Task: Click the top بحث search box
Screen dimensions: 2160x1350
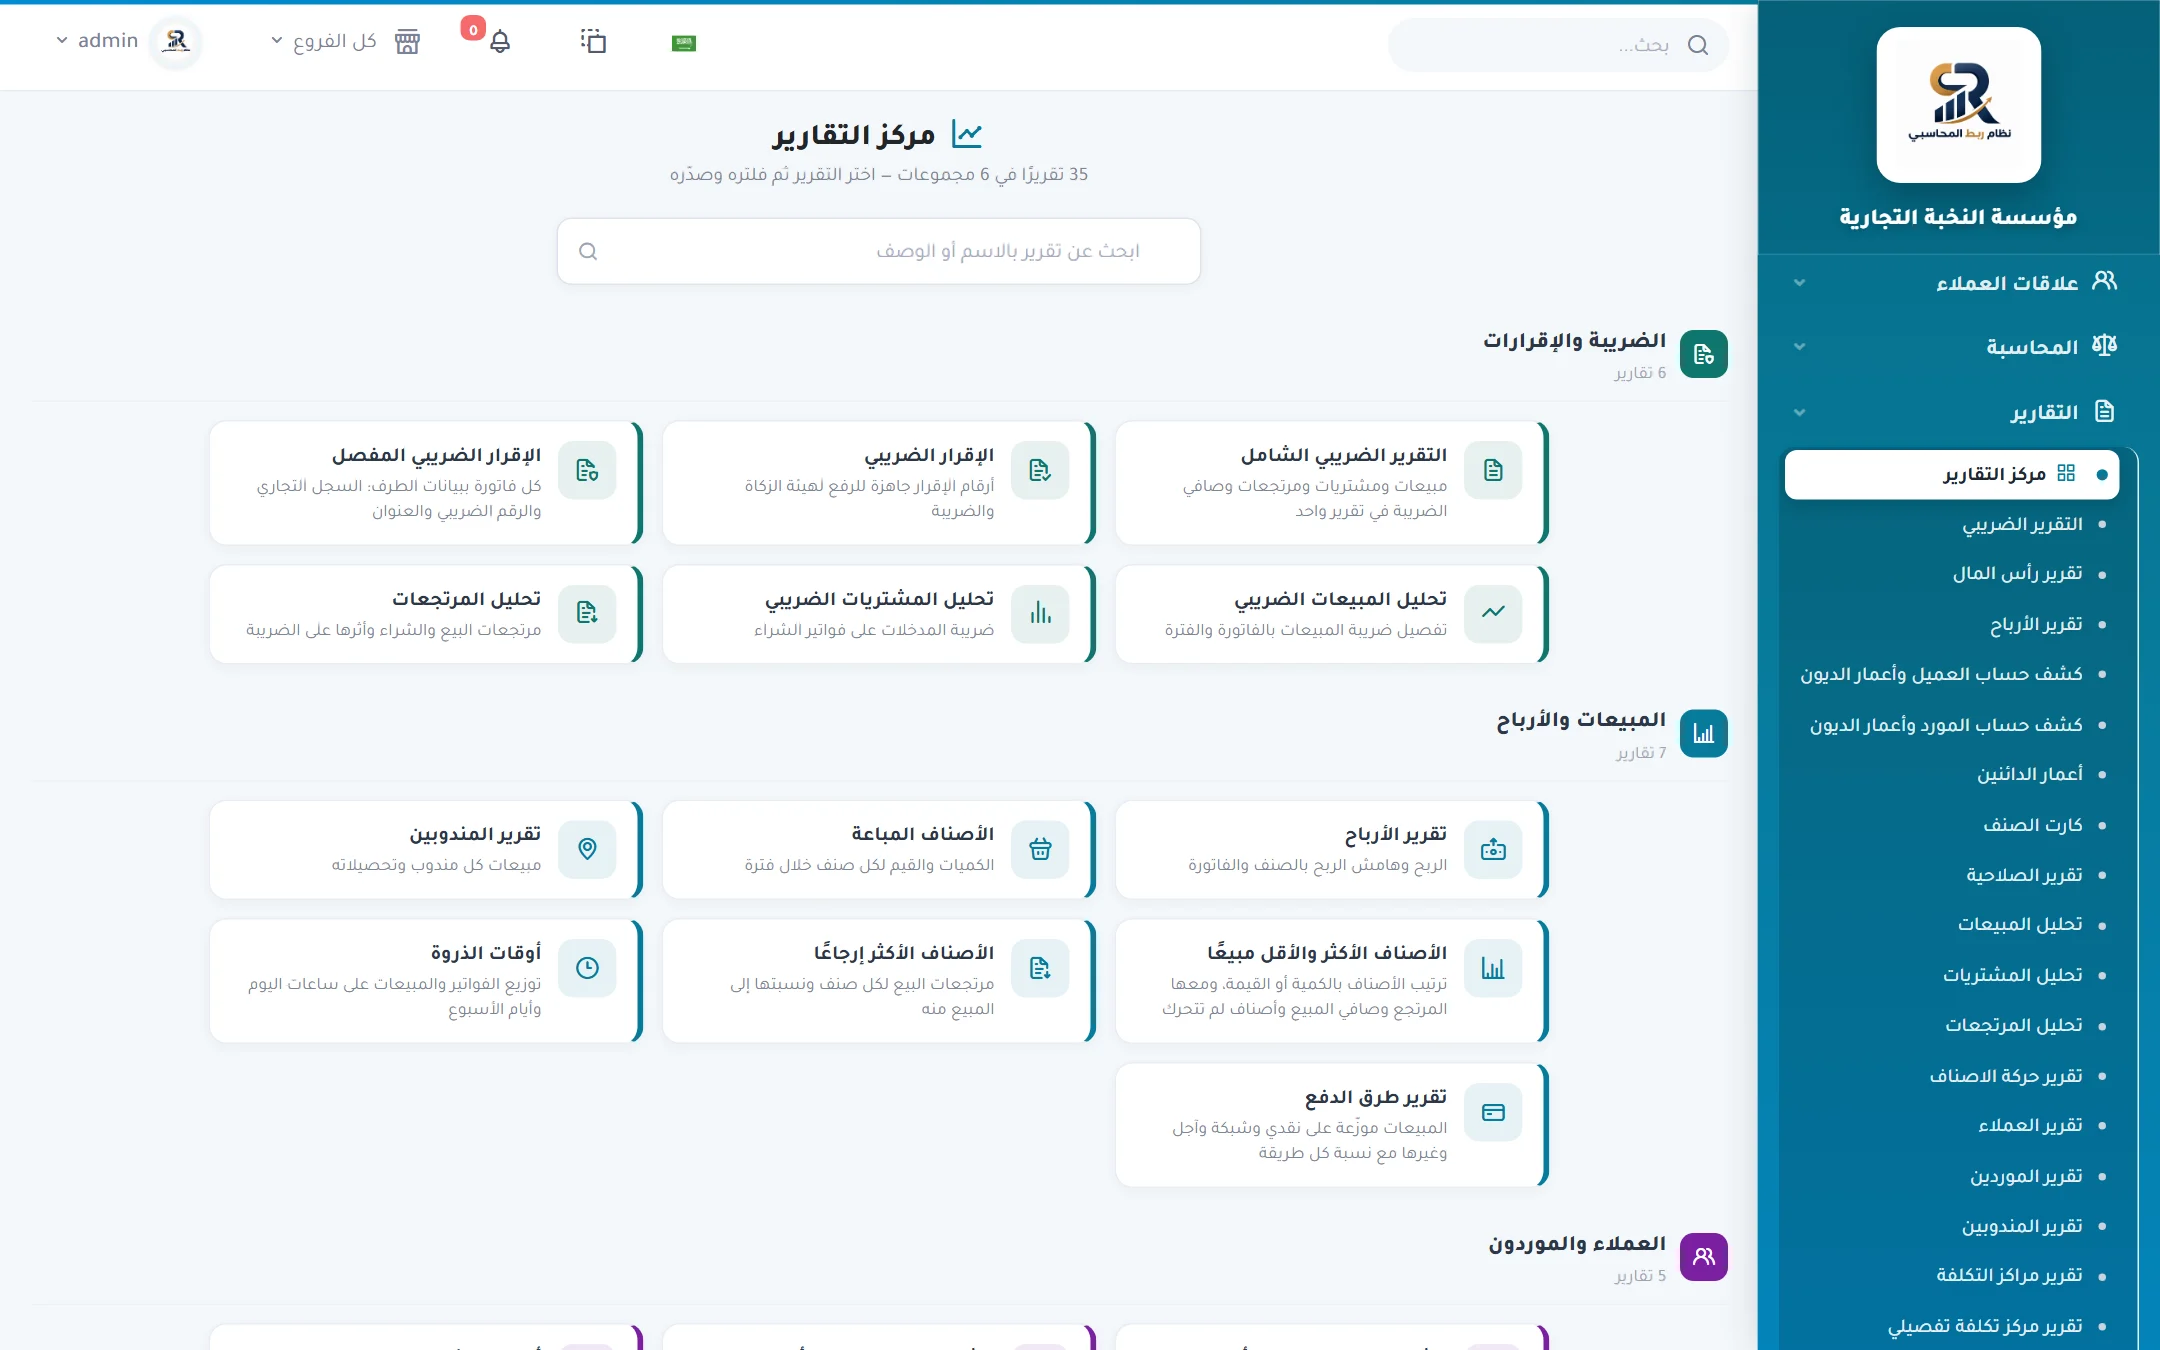Action: tap(1558, 45)
